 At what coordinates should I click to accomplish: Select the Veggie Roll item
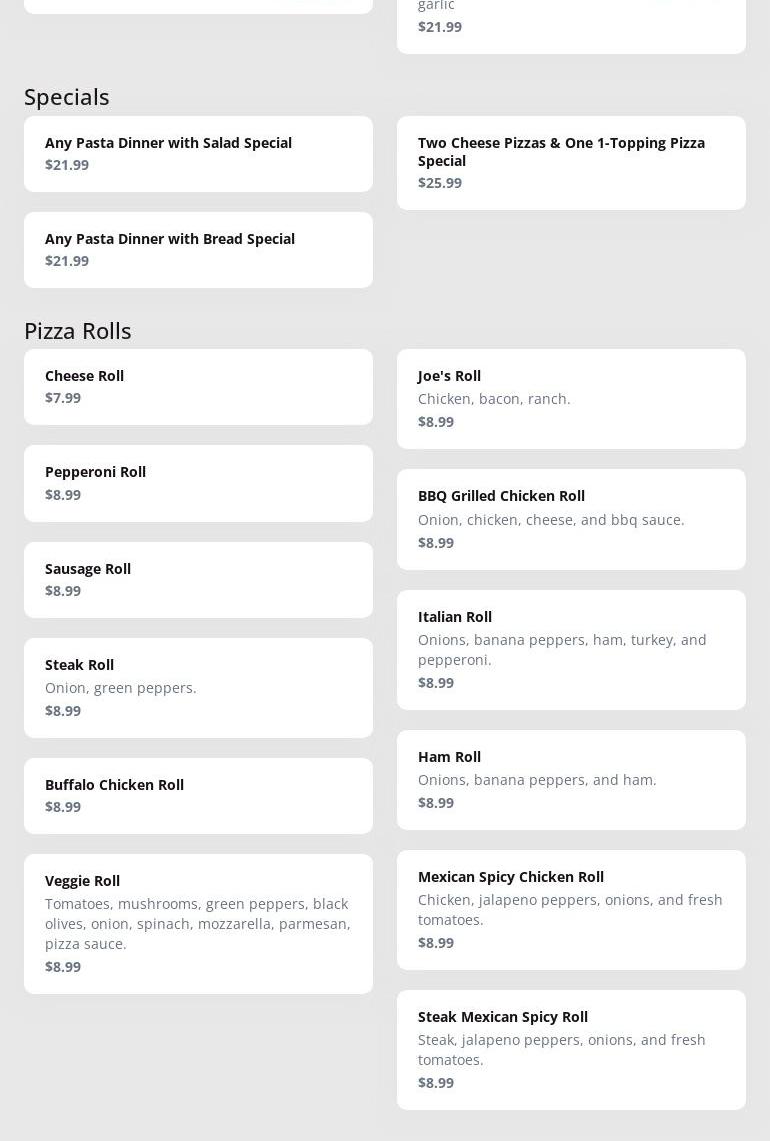pos(198,923)
